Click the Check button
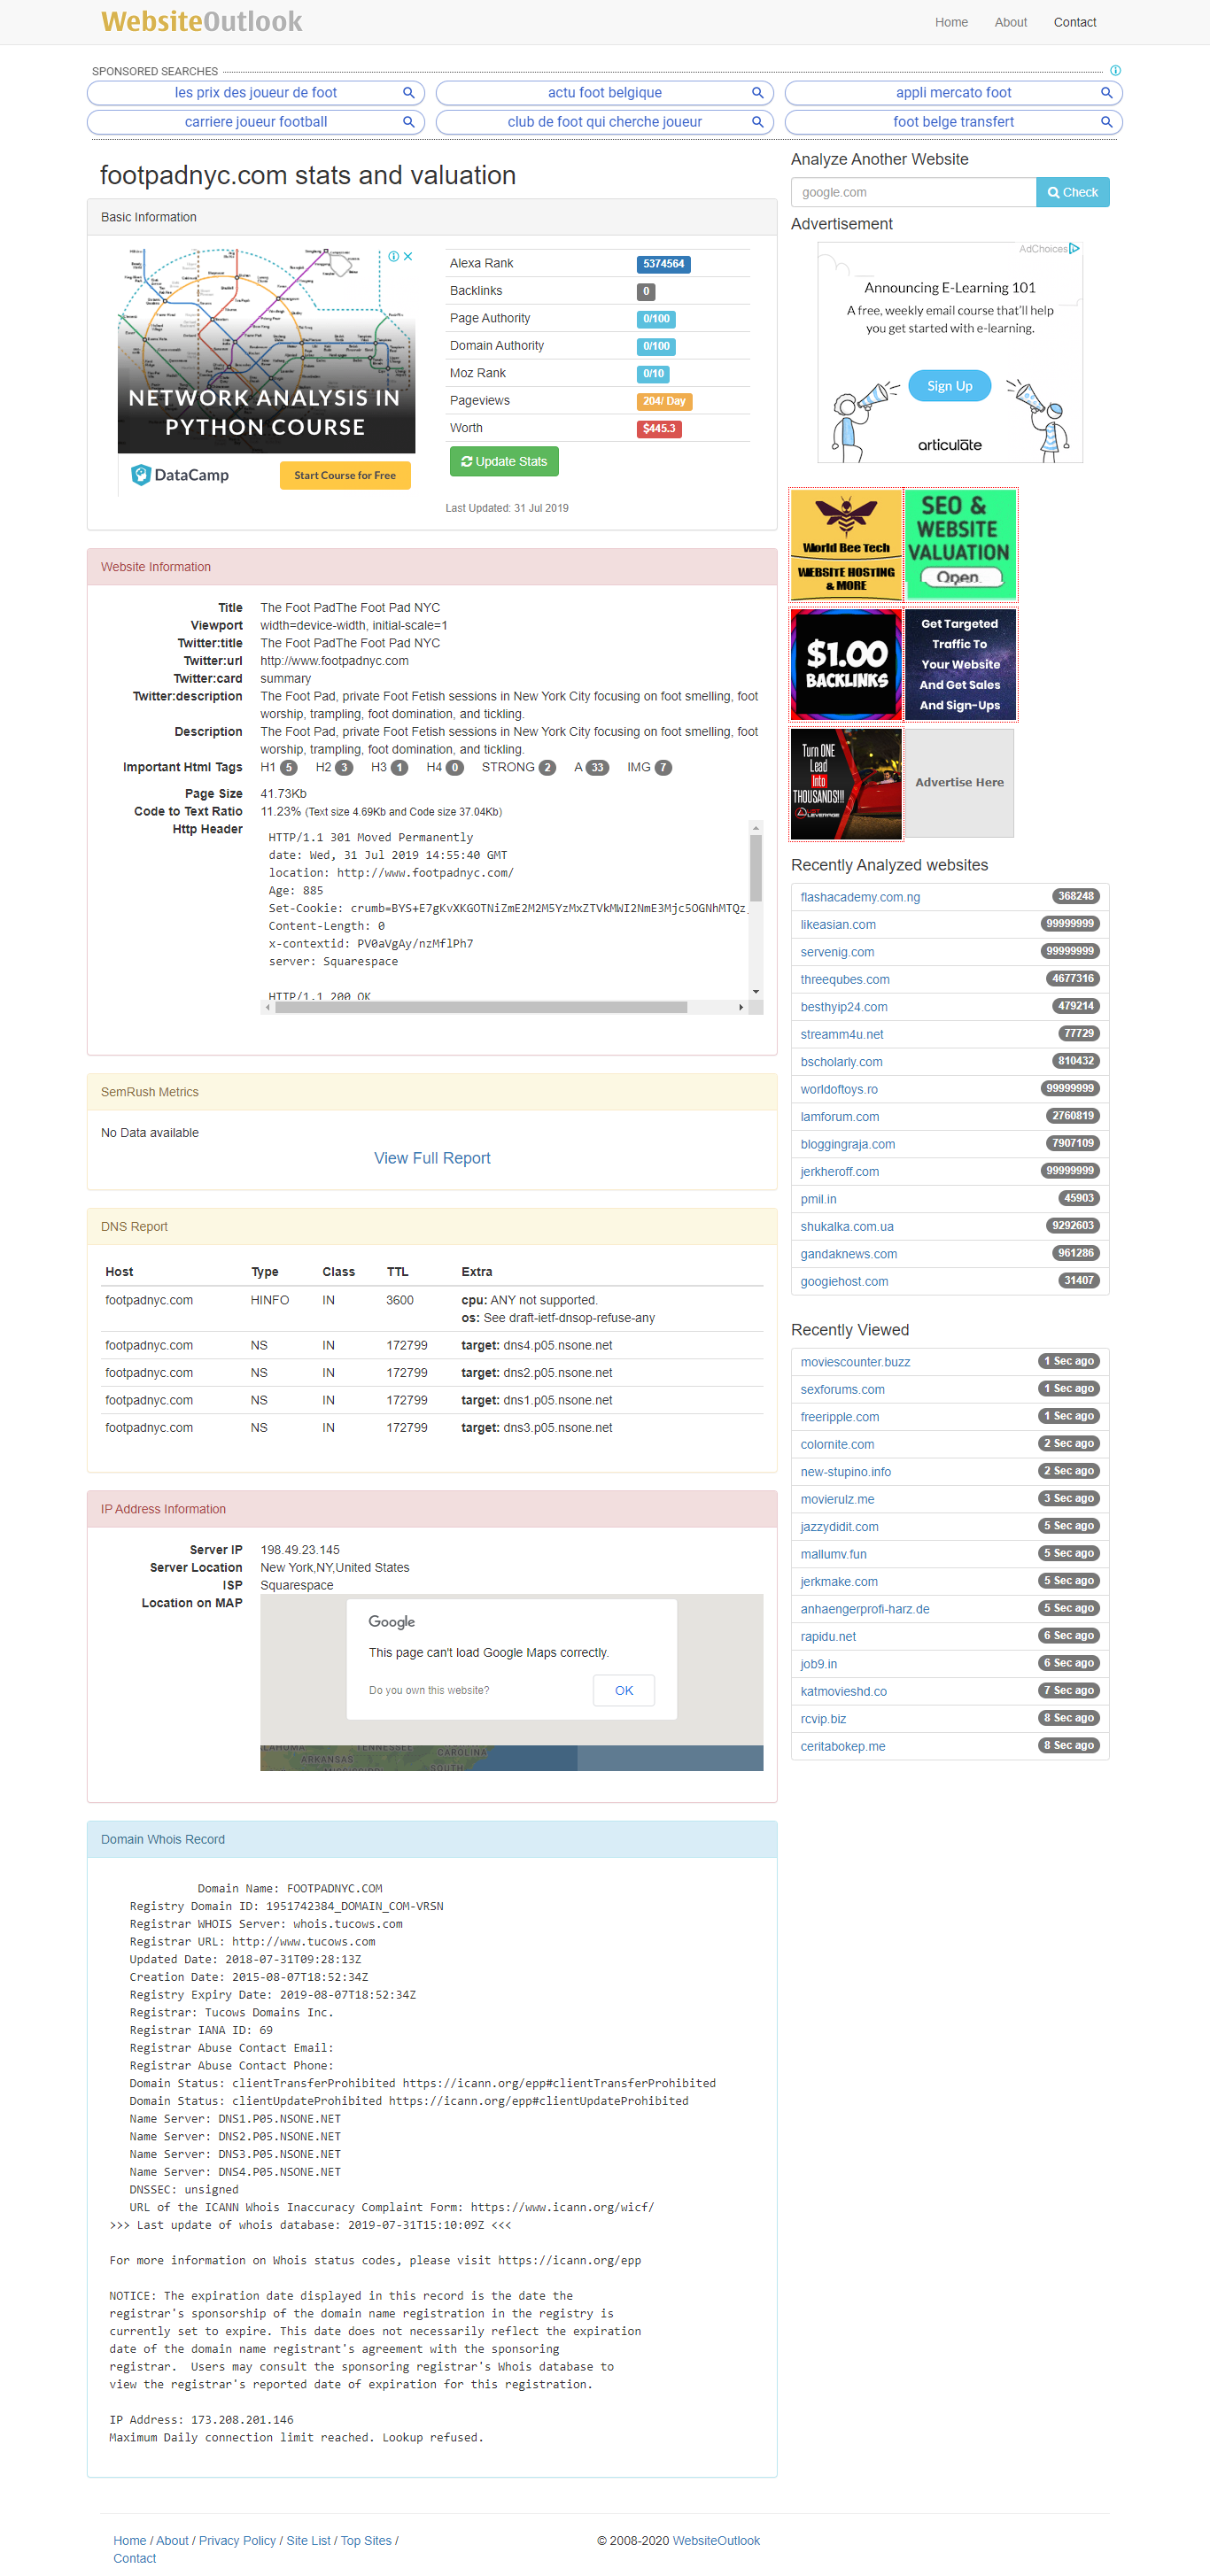Viewport: 1210px width, 2576px height. (x=1072, y=192)
